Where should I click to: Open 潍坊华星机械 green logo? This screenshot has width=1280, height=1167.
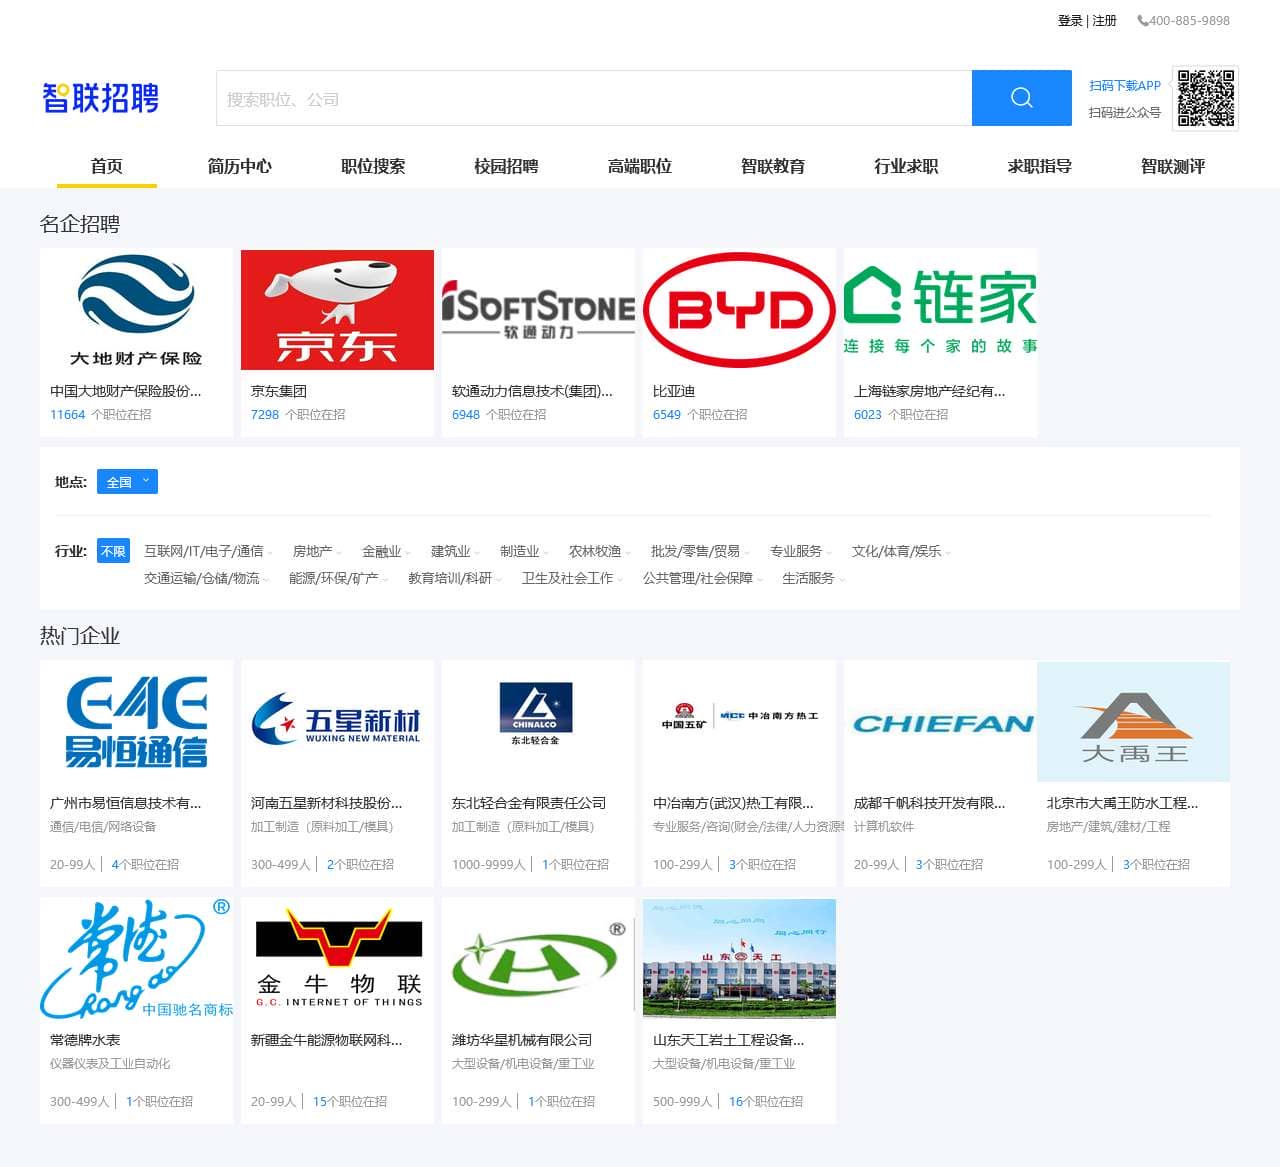[x=538, y=958]
